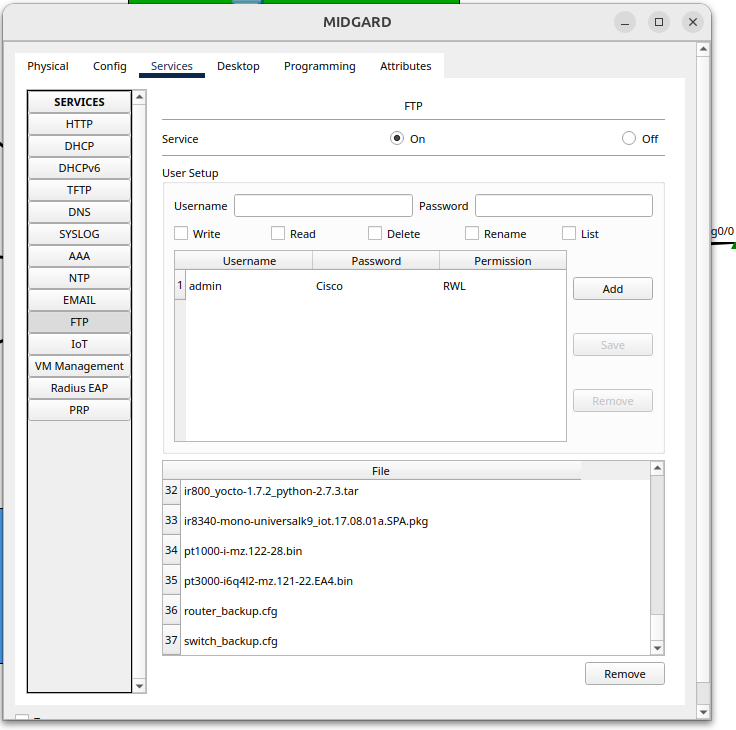Image resolution: width=736 pixels, height=730 pixels.
Task: Close the MIDGARD window
Action: click(x=693, y=22)
